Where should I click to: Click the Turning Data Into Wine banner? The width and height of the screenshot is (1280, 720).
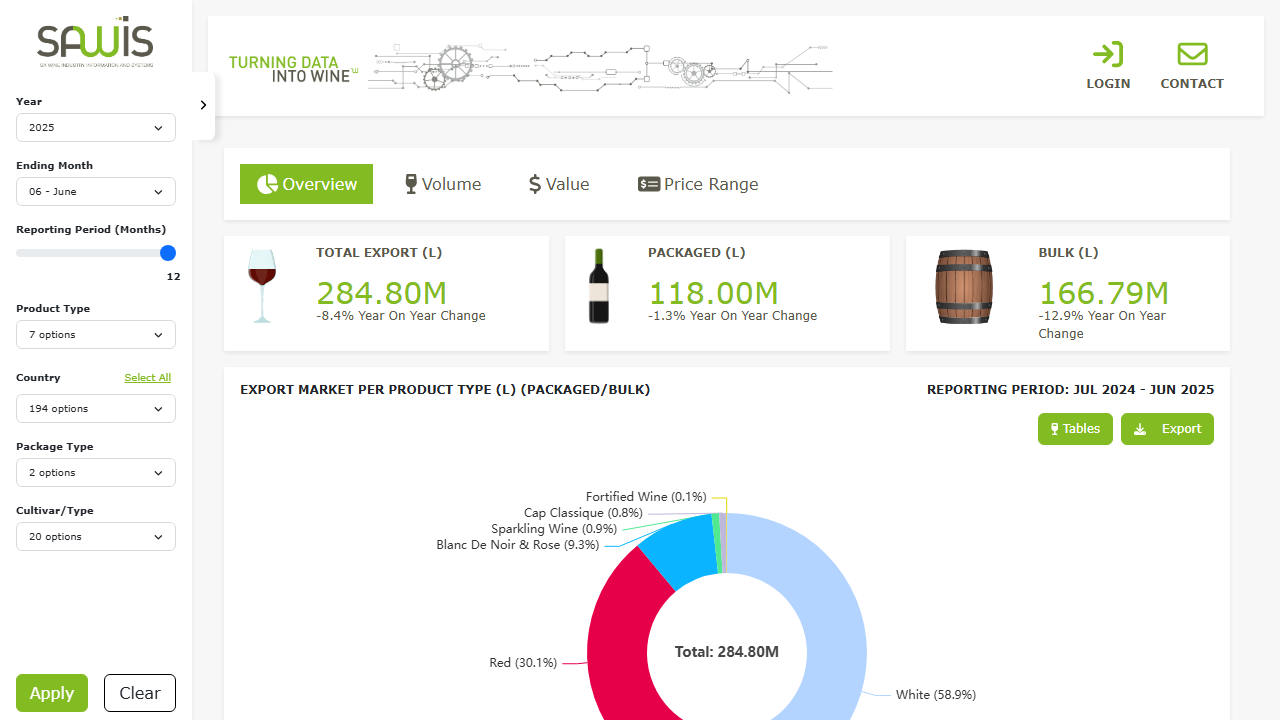click(x=530, y=68)
